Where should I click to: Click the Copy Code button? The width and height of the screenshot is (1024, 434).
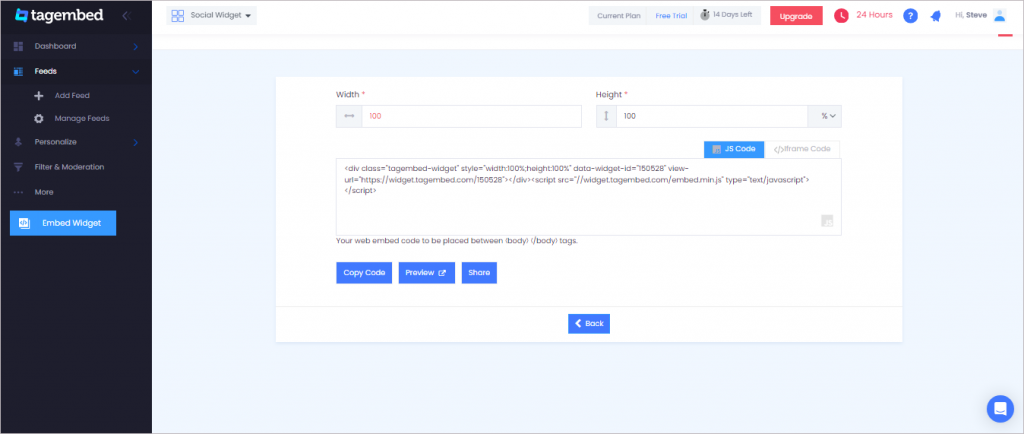(364, 273)
